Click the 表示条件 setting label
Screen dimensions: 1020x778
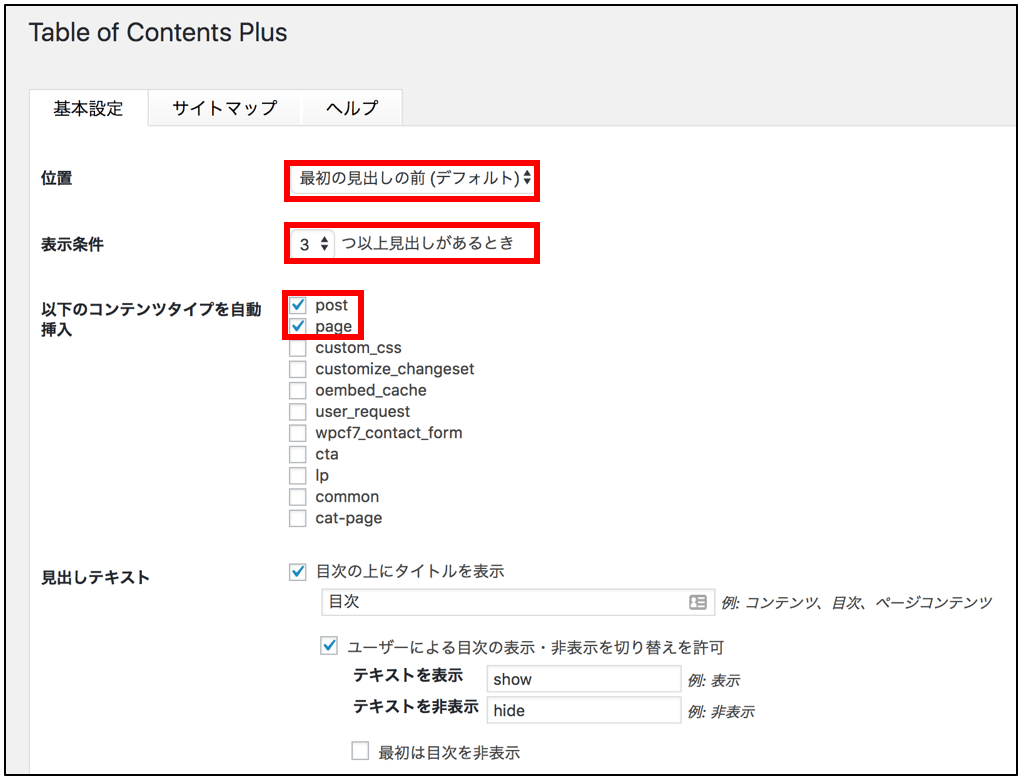[72, 245]
